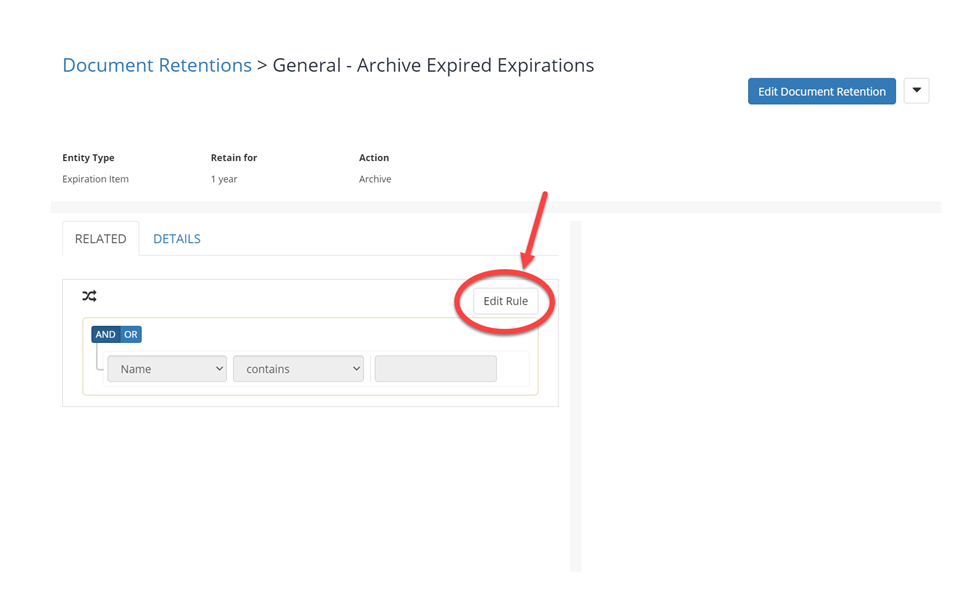This screenshot has height=596, width=975.
Task: Open the caret menu beside Edit Document Retention
Action: (916, 91)
